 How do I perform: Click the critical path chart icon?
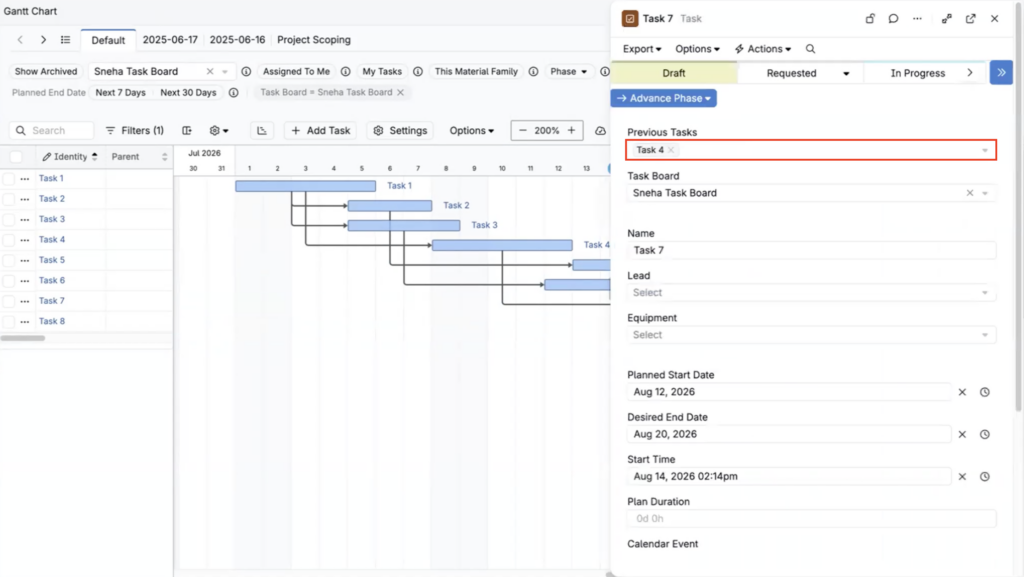(262, 131)
